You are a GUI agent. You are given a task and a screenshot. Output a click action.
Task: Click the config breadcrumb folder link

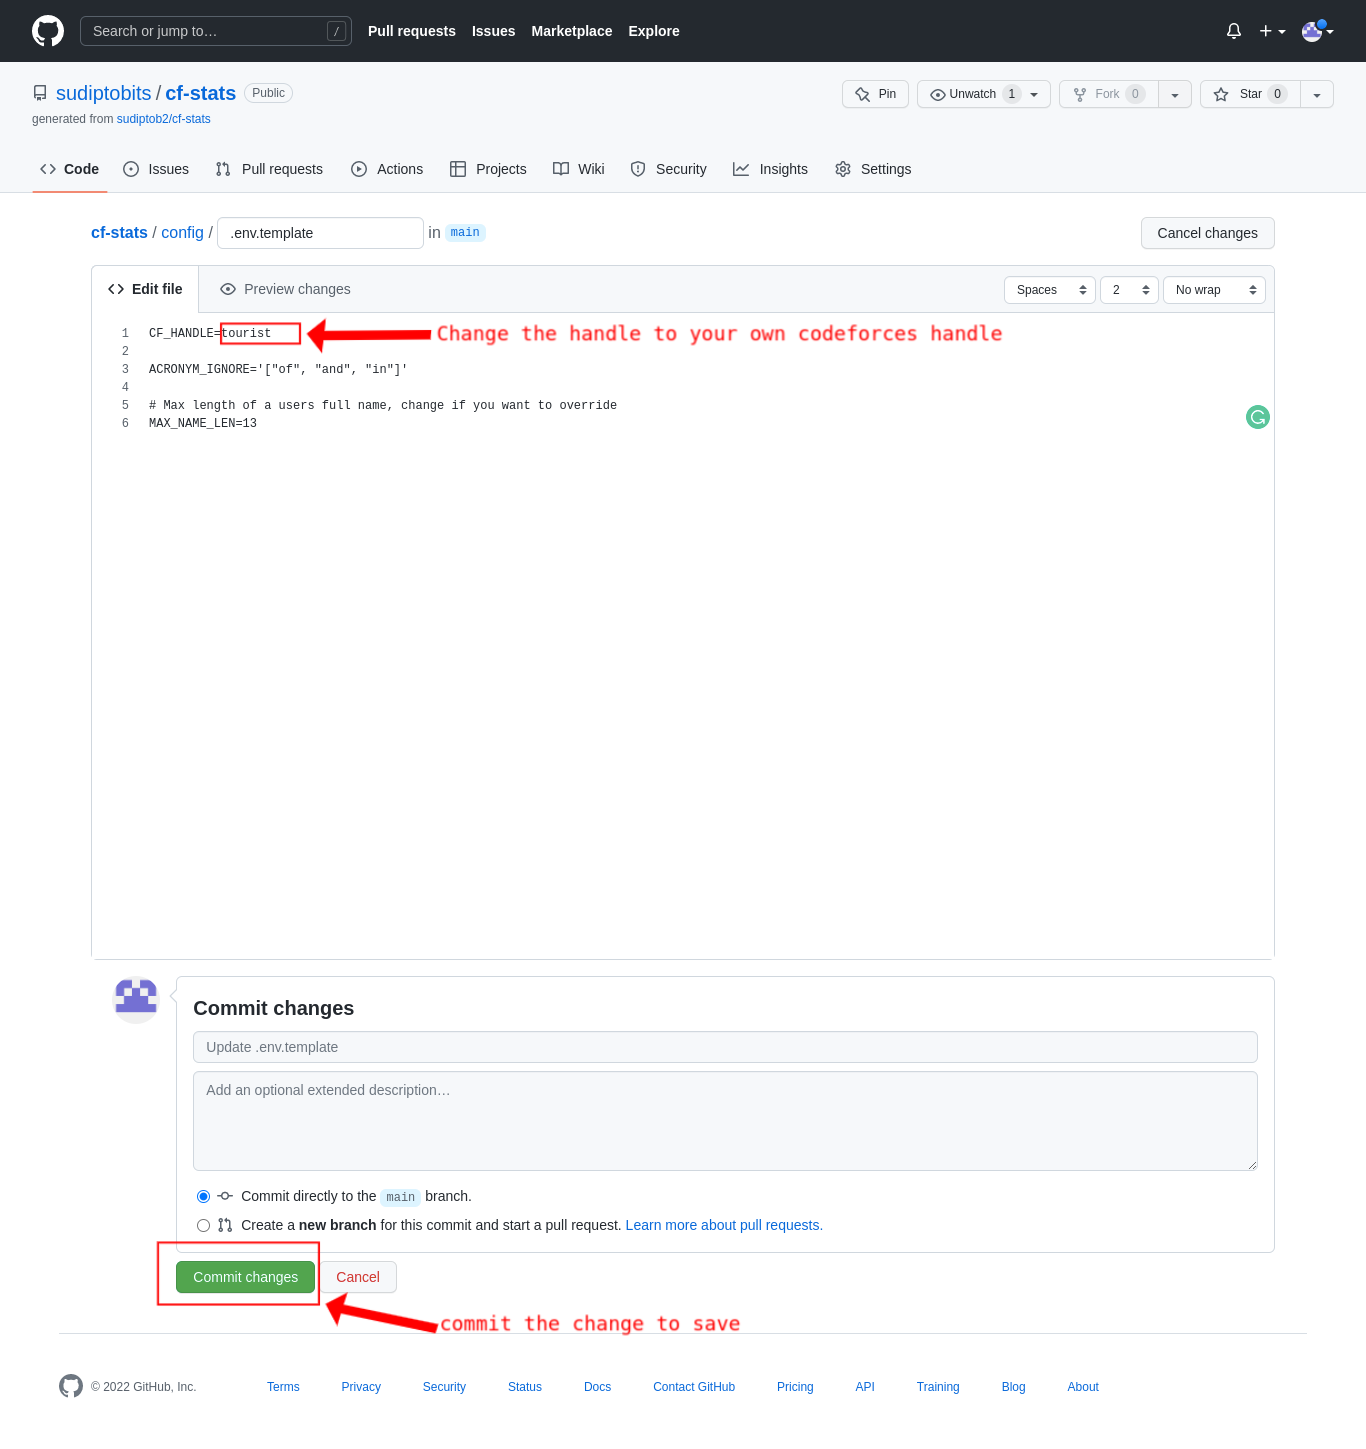click(x=182, y=232)
